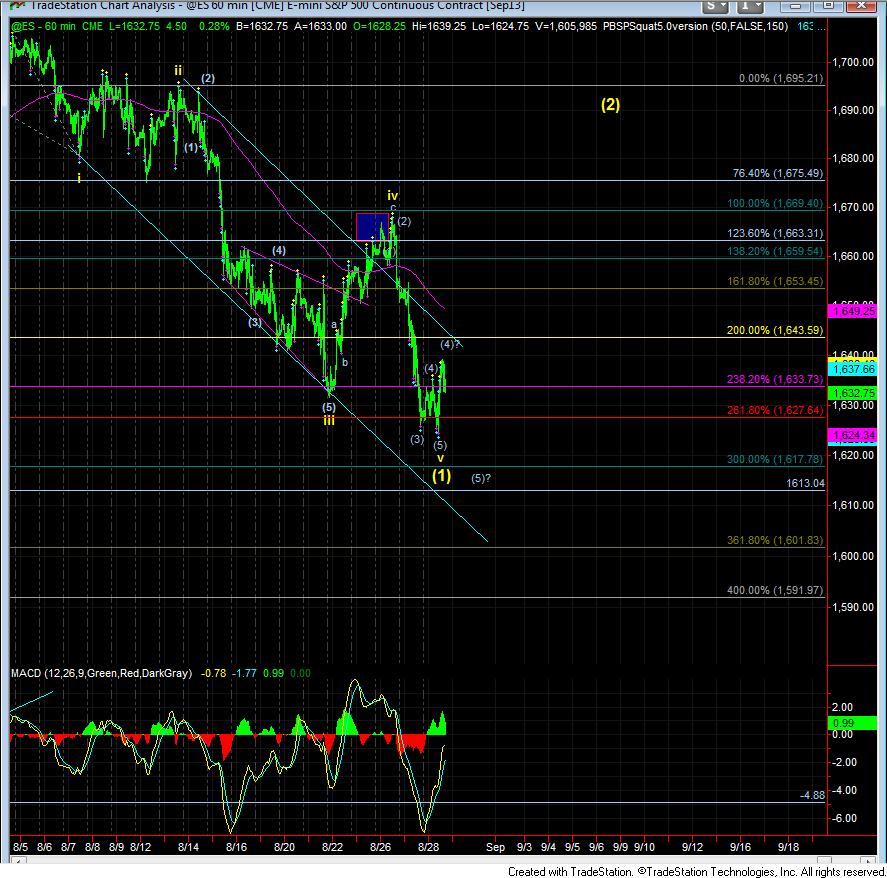Select the yellow 'iv' wave label
Screen dimensions: 887x878
click(393, 196)
